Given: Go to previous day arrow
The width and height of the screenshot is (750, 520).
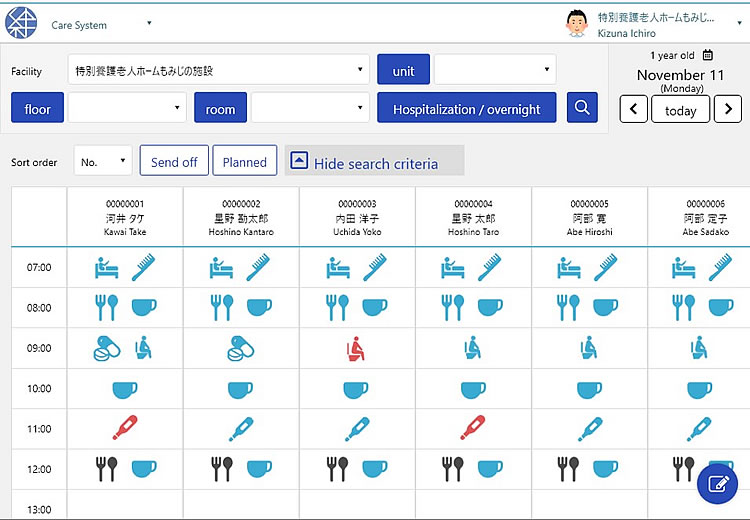Looking at the screenshot, I should click(634, 109).
